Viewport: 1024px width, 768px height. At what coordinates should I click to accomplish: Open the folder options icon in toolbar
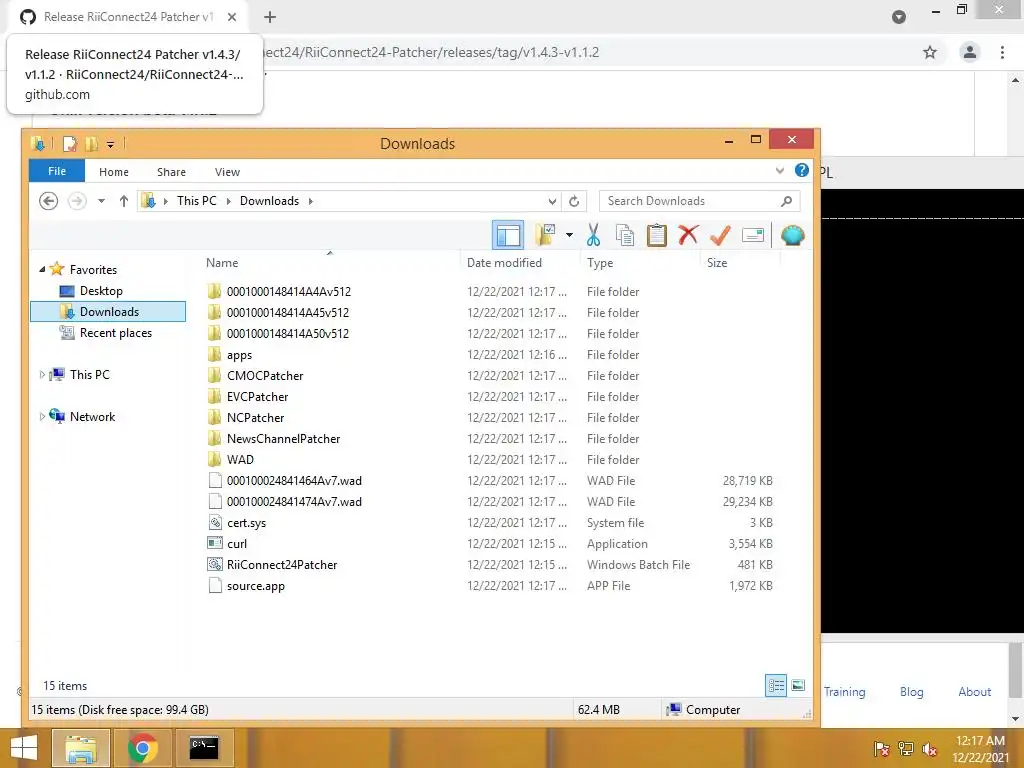click(x=545, y=235)
